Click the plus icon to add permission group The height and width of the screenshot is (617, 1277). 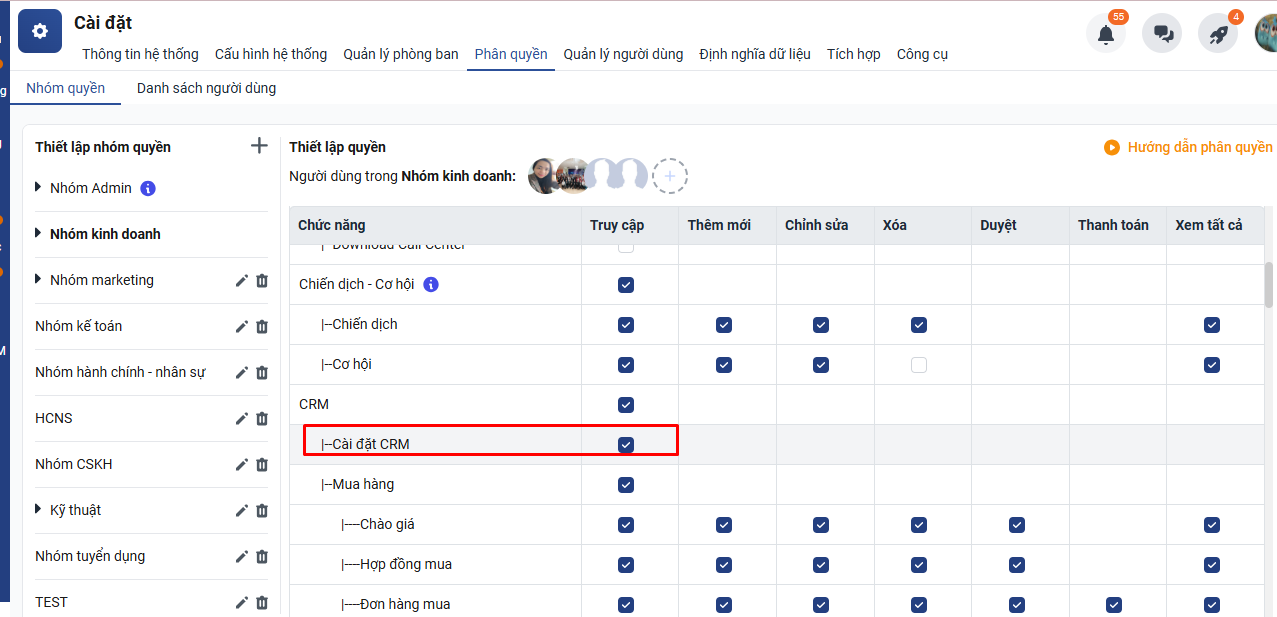[259, 146]
